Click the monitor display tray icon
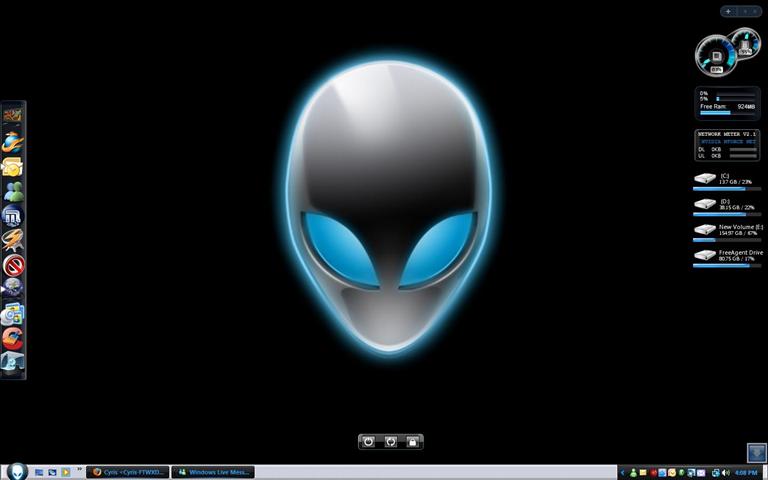 point(691,473)
